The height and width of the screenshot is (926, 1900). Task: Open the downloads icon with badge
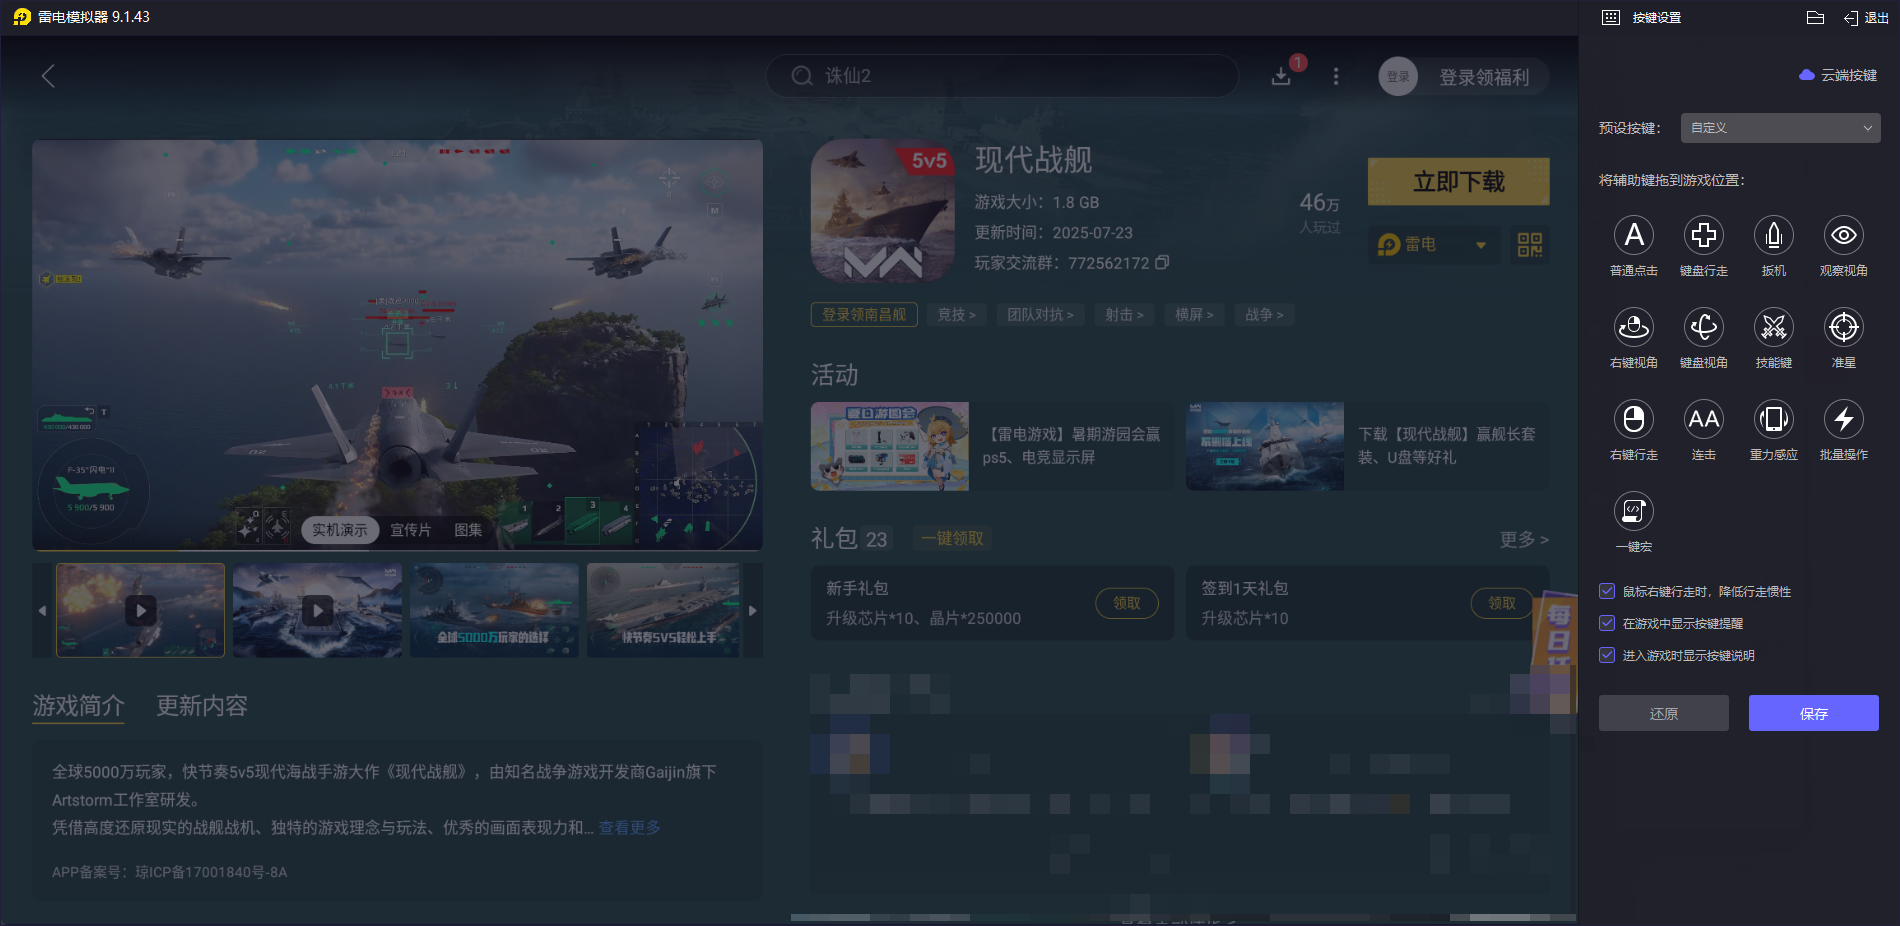point(1281,76)
